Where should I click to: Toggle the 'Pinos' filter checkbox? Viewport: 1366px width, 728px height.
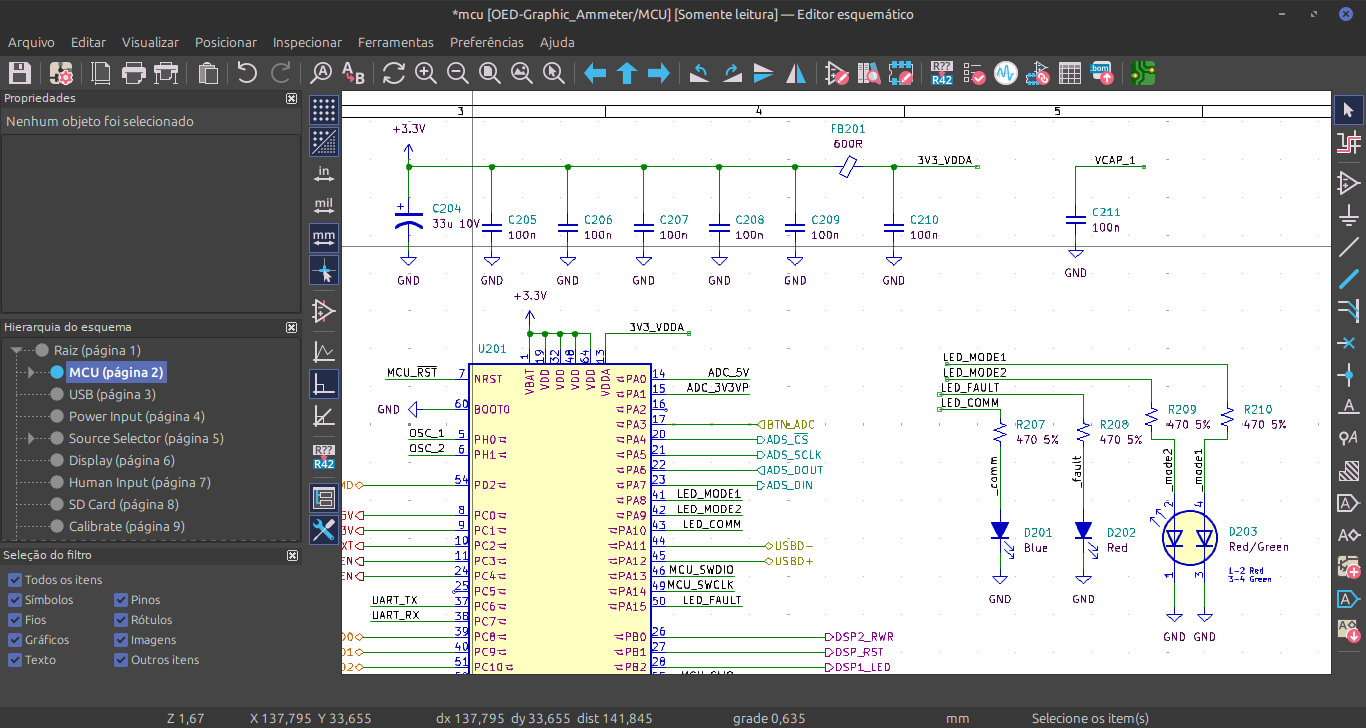point(122,600)
